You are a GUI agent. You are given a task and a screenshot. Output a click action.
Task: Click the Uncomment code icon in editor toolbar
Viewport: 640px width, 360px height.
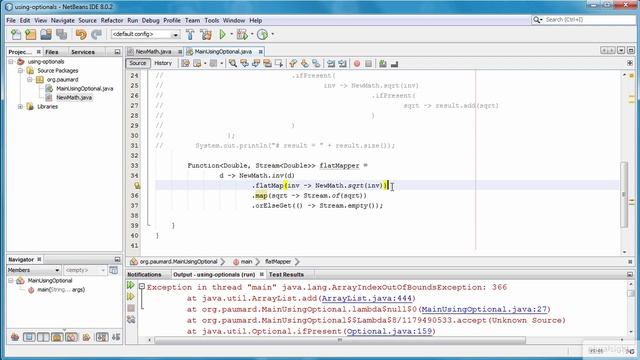tap(394, 64)
